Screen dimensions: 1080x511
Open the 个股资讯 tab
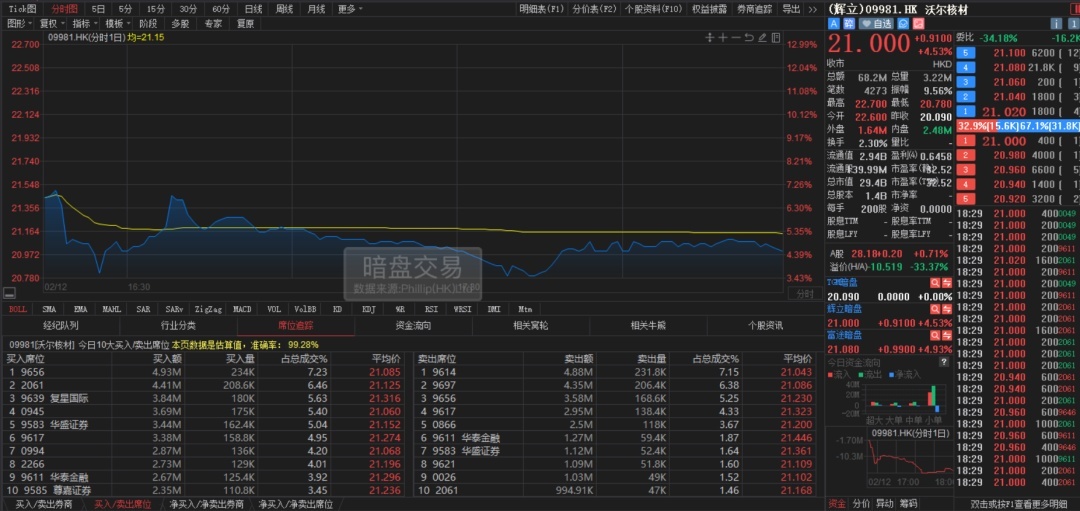[x=765, y=326]
